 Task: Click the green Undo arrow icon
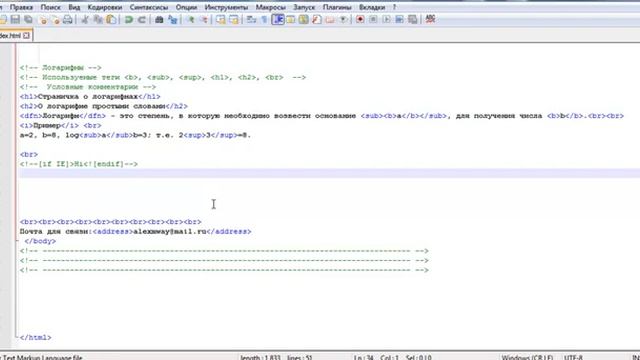click(x=129, y=19)
